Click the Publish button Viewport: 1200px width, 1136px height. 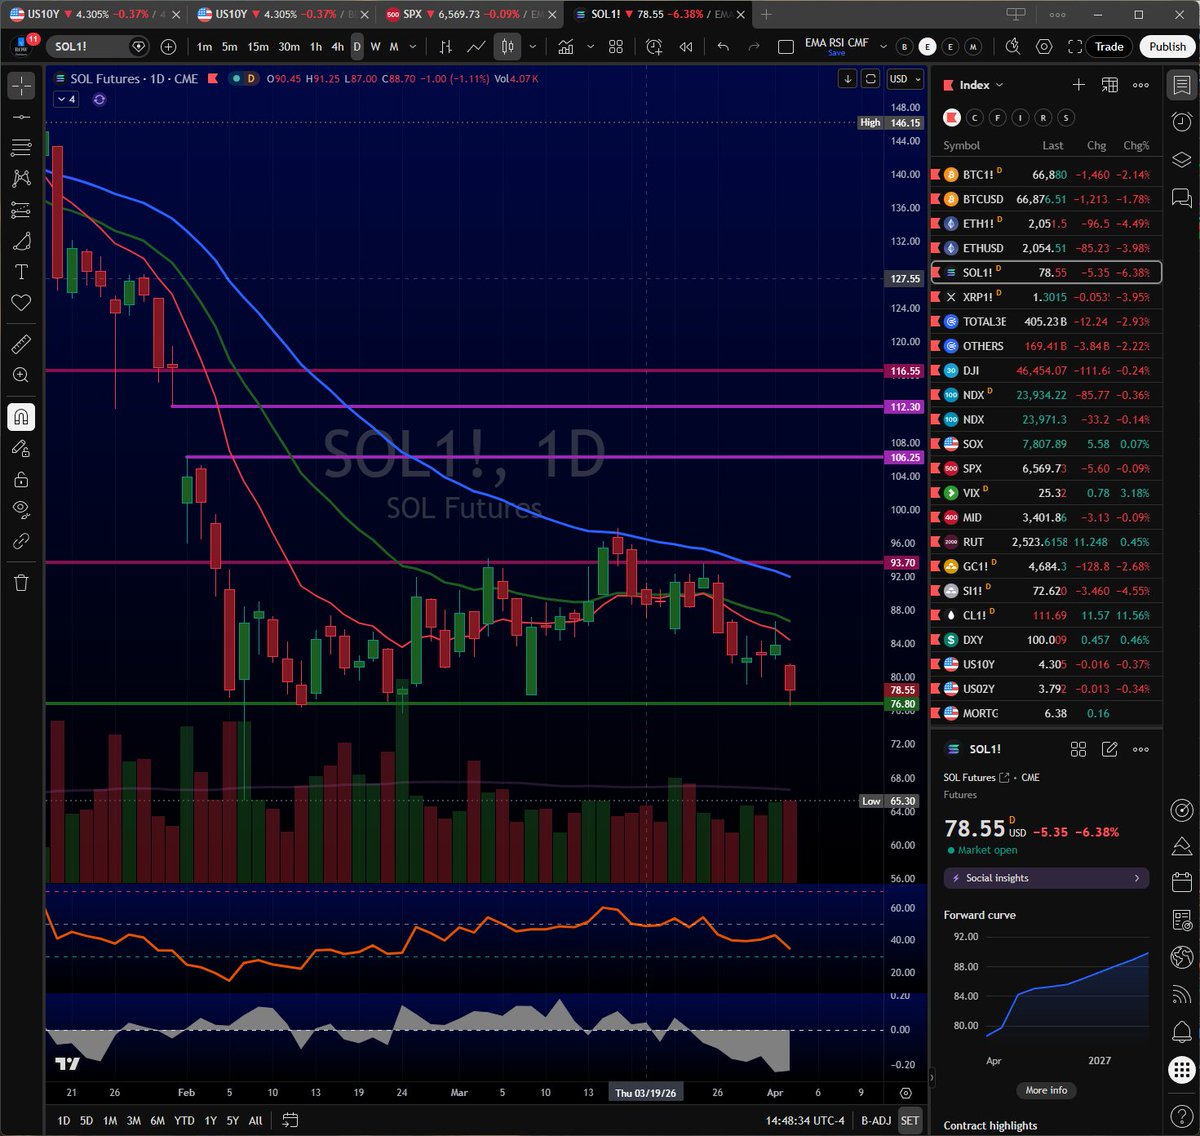1167,47
